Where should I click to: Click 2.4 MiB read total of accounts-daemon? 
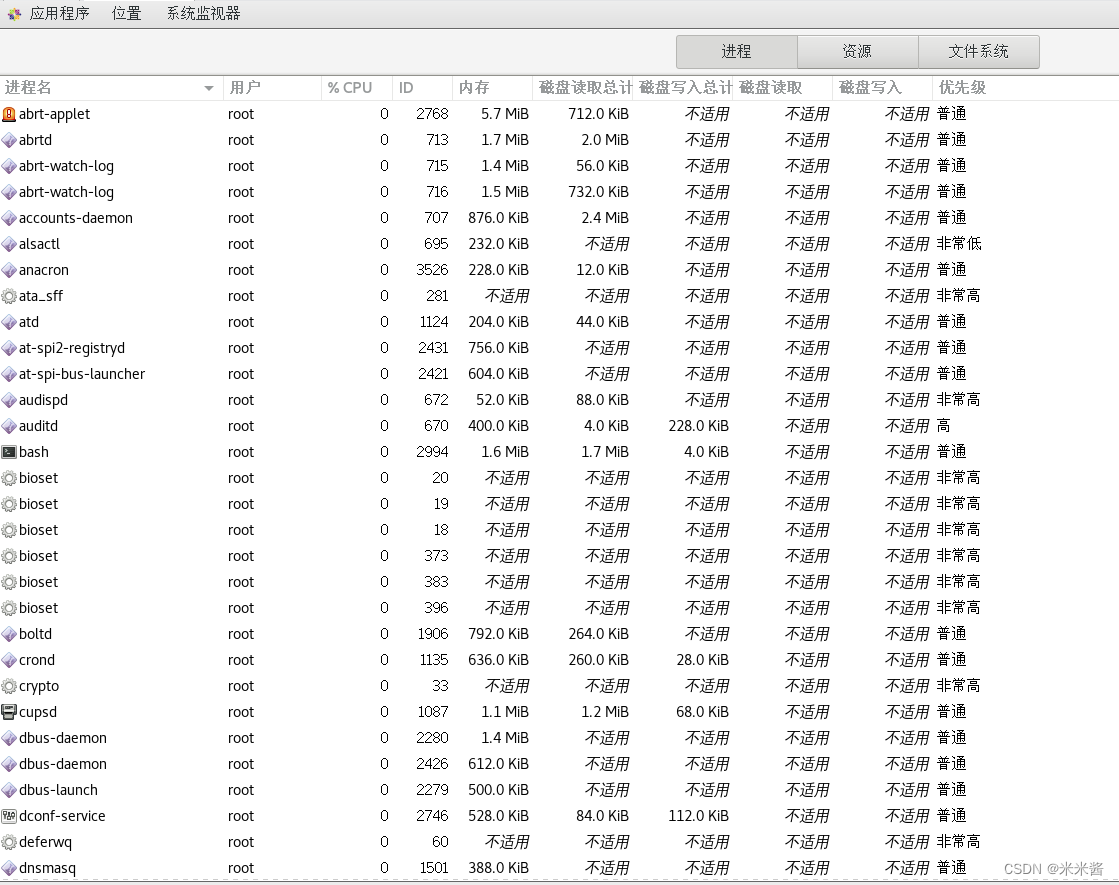[604, 218]
